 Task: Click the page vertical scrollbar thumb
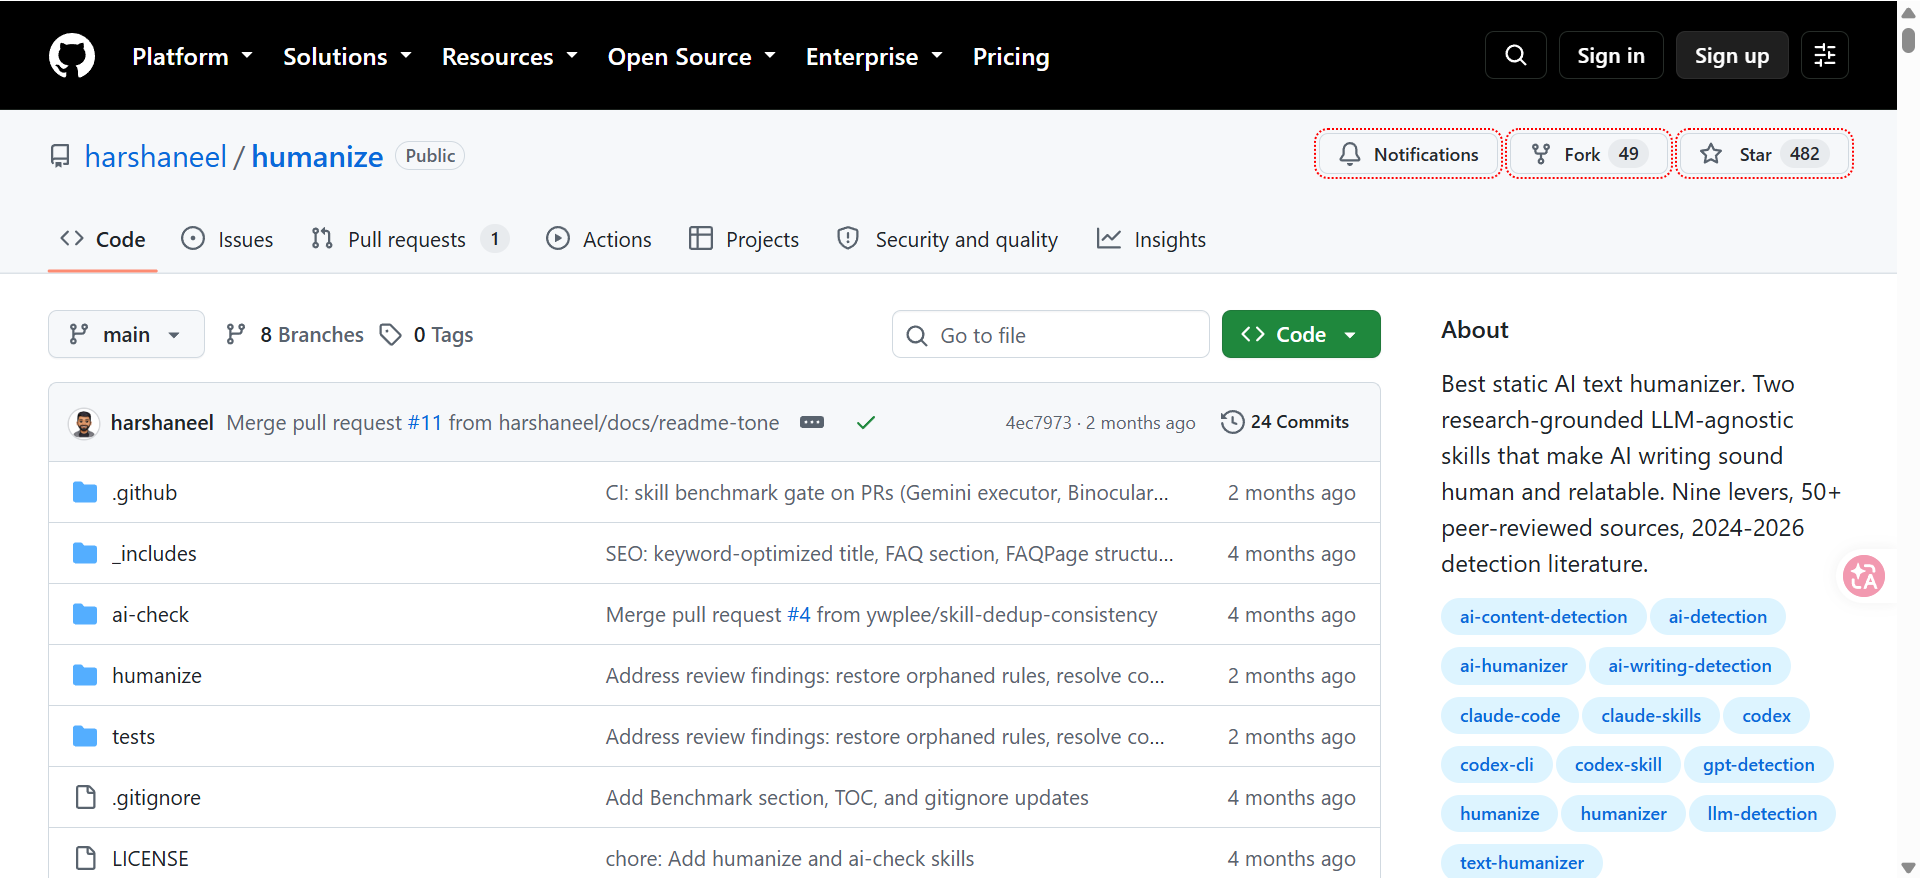[1908, 40]
